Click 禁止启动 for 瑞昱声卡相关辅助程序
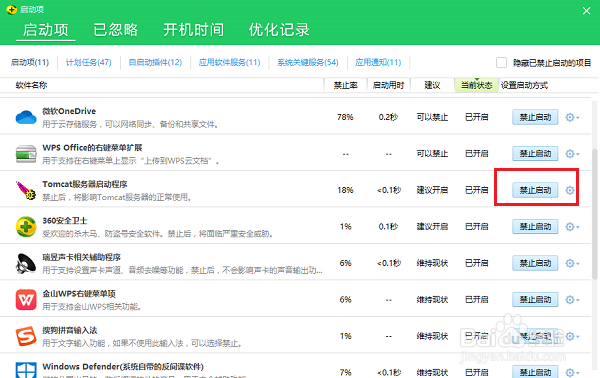 [535, 263]
